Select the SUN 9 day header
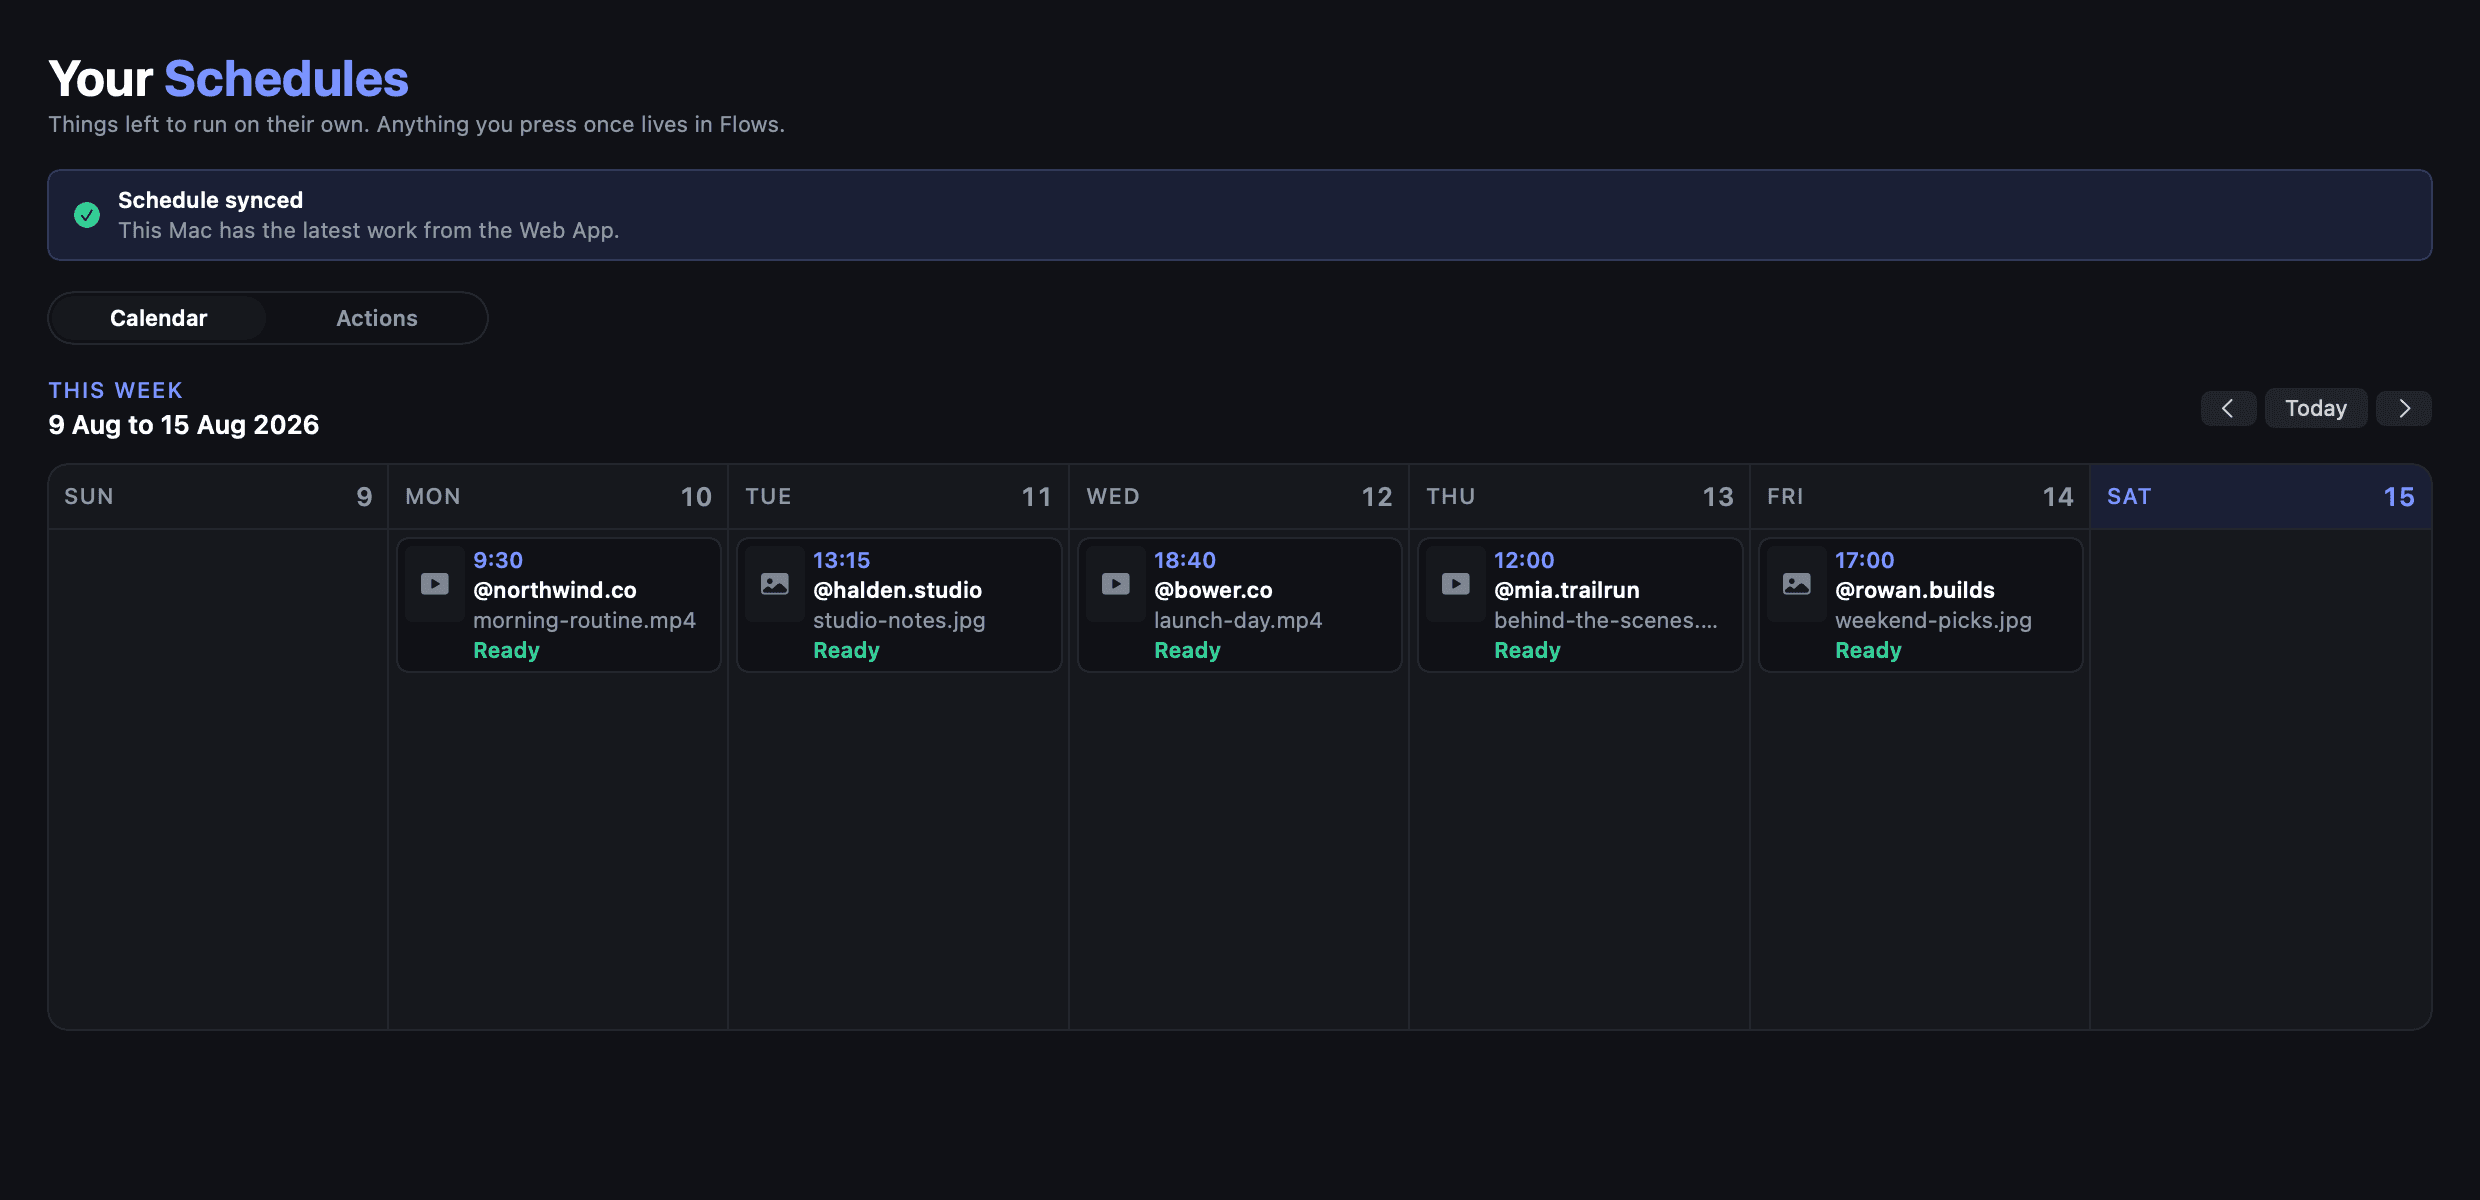2480x1200 pixels. 218,497
